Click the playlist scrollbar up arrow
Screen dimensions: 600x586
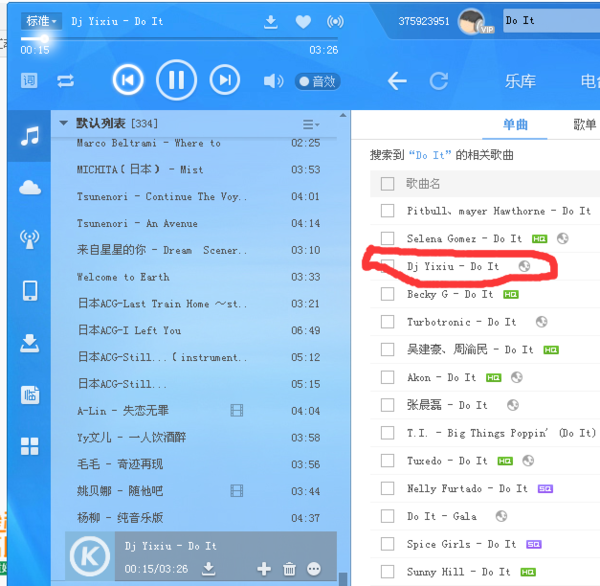coord(343,116)
